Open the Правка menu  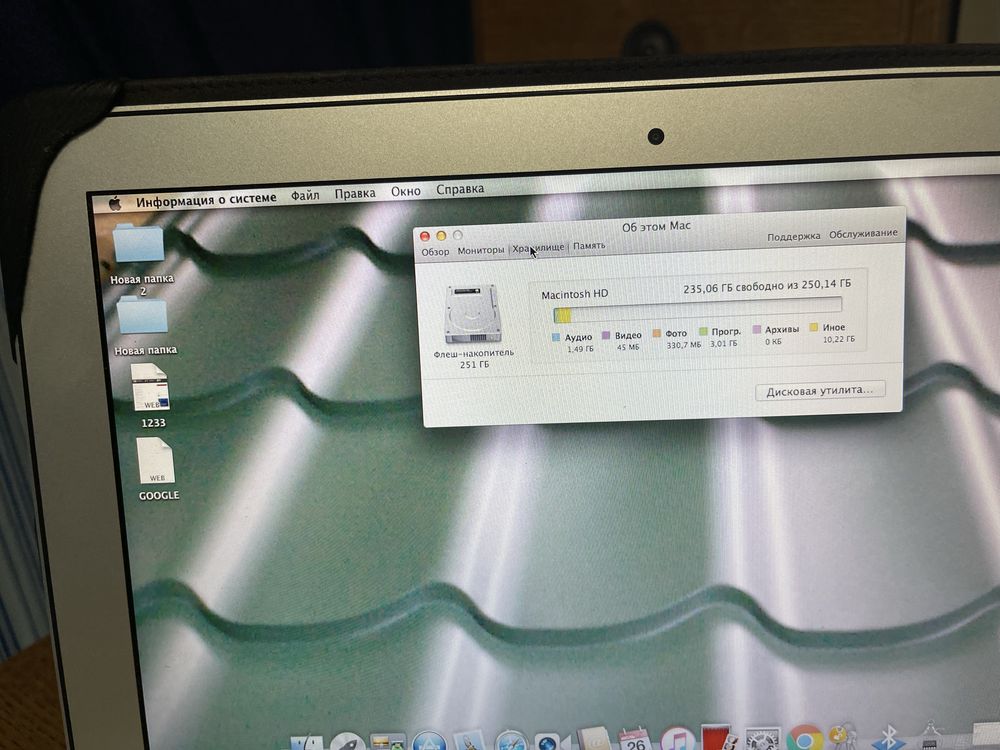tap(355, 193)
